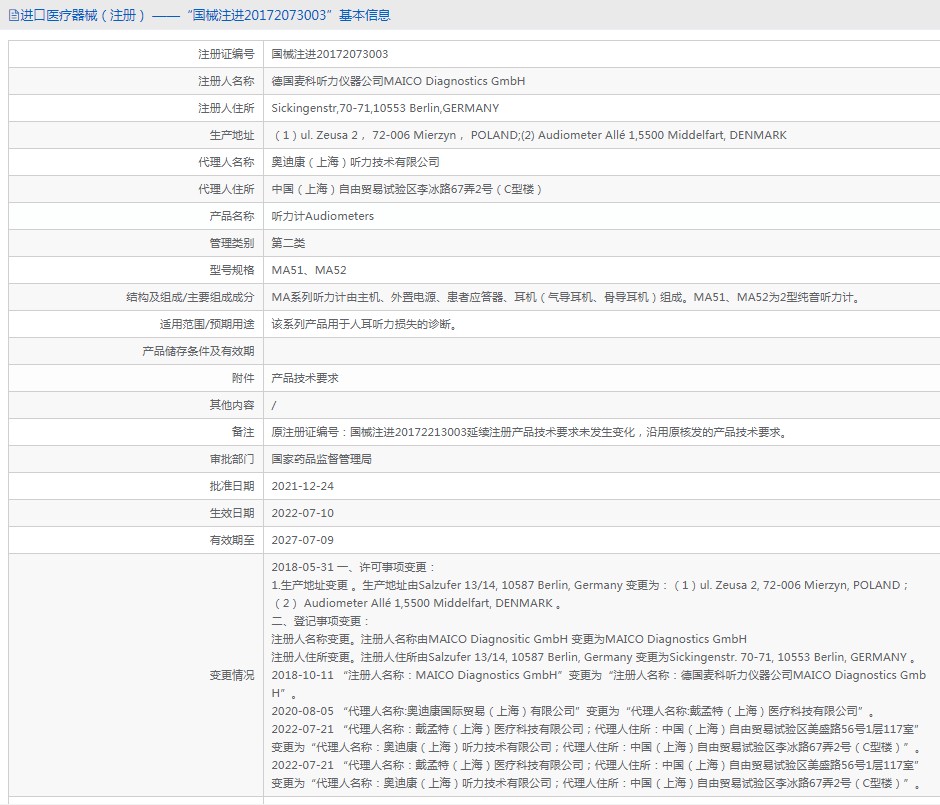
Task: Select the "适用范围/预期用途" row label
Action: pos(207,324)
